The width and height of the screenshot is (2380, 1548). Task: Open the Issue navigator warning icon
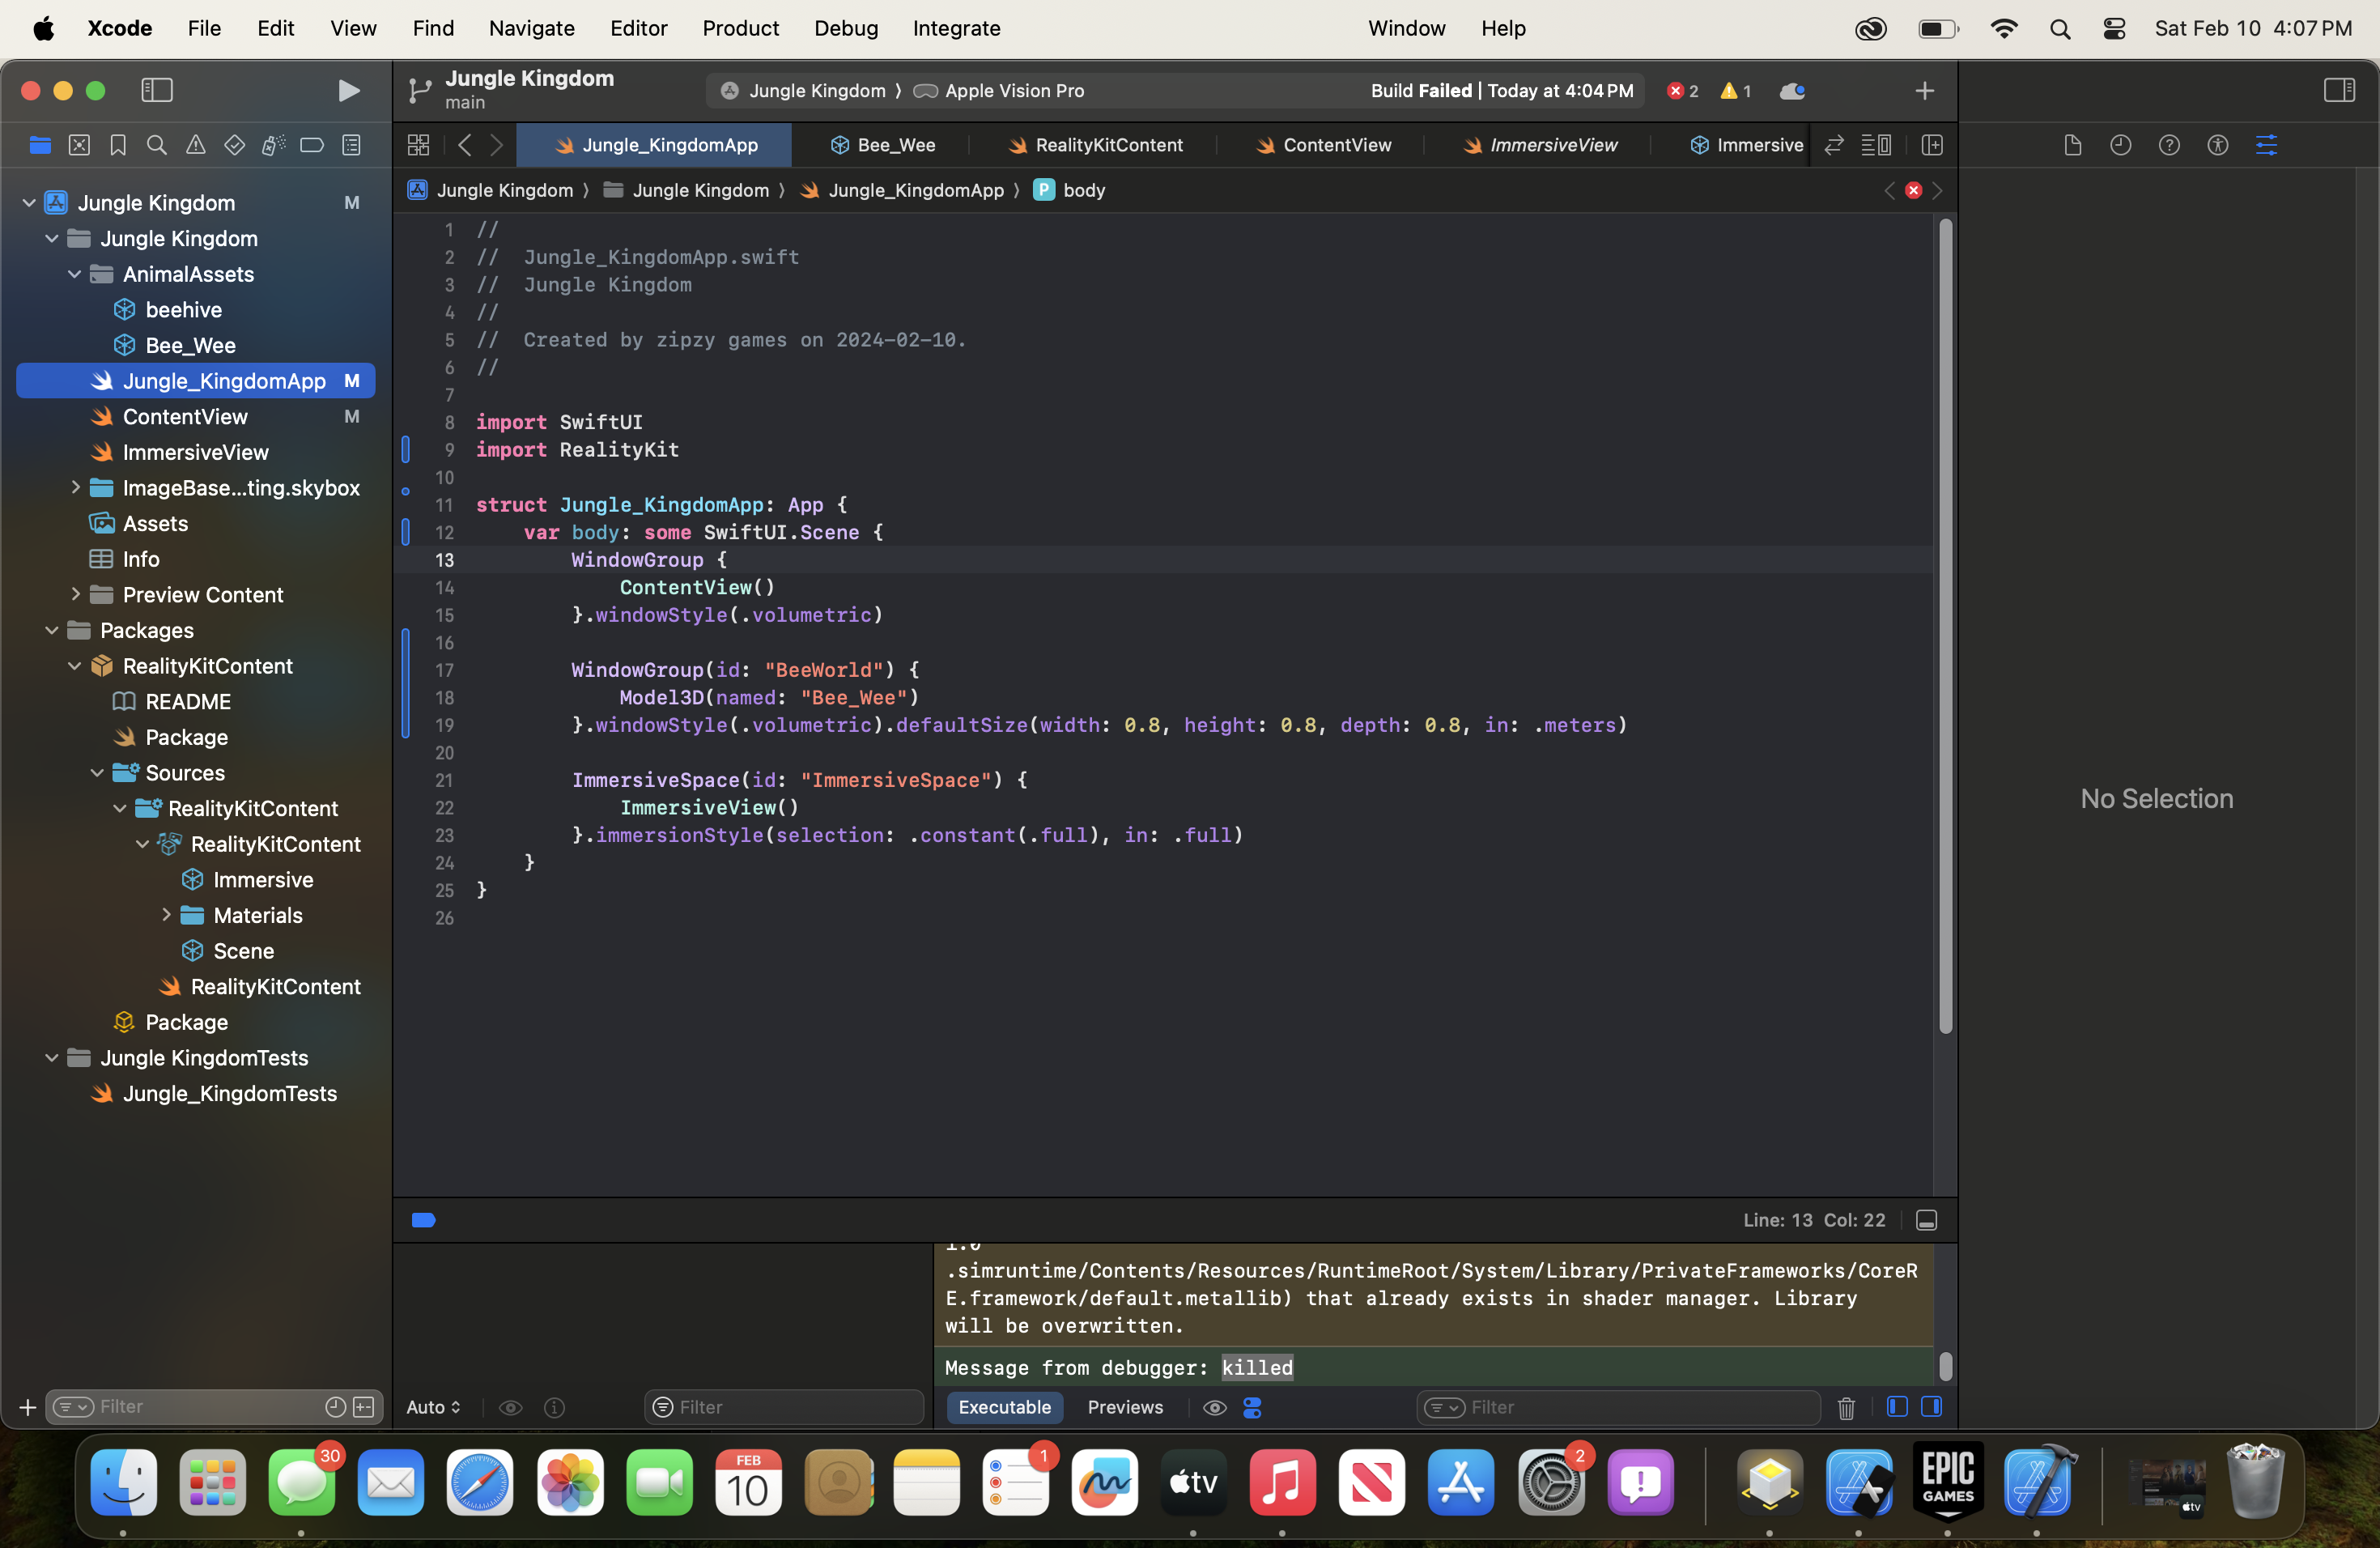click(x=195, y=145)
